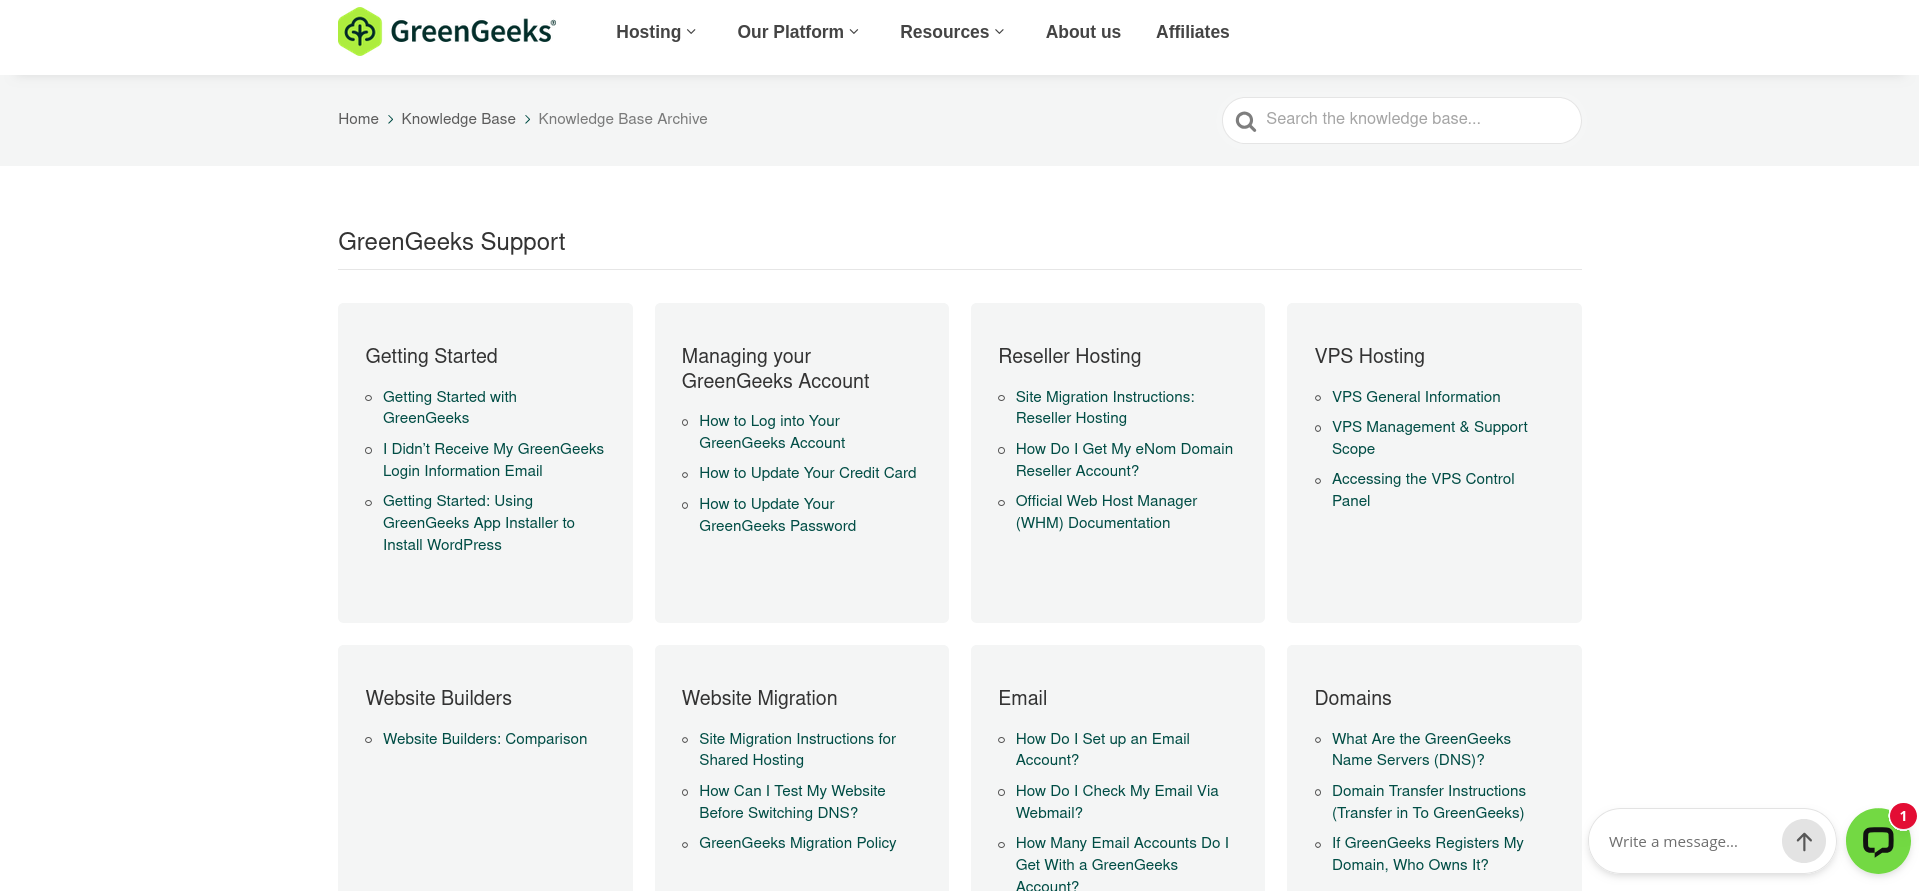
Task: Open How to Update Your GreenGeeks Password
Action: tap(777, 515)
